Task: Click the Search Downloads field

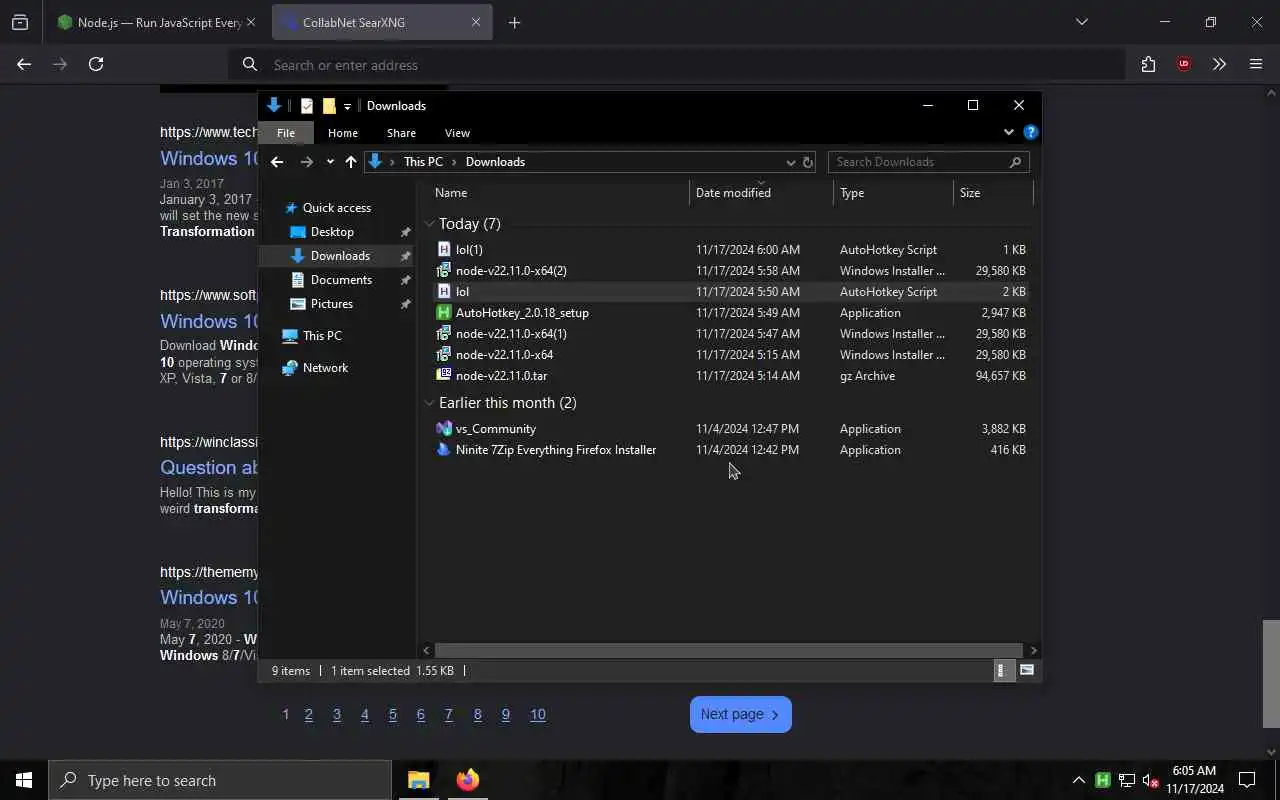Action: [928, 162]
